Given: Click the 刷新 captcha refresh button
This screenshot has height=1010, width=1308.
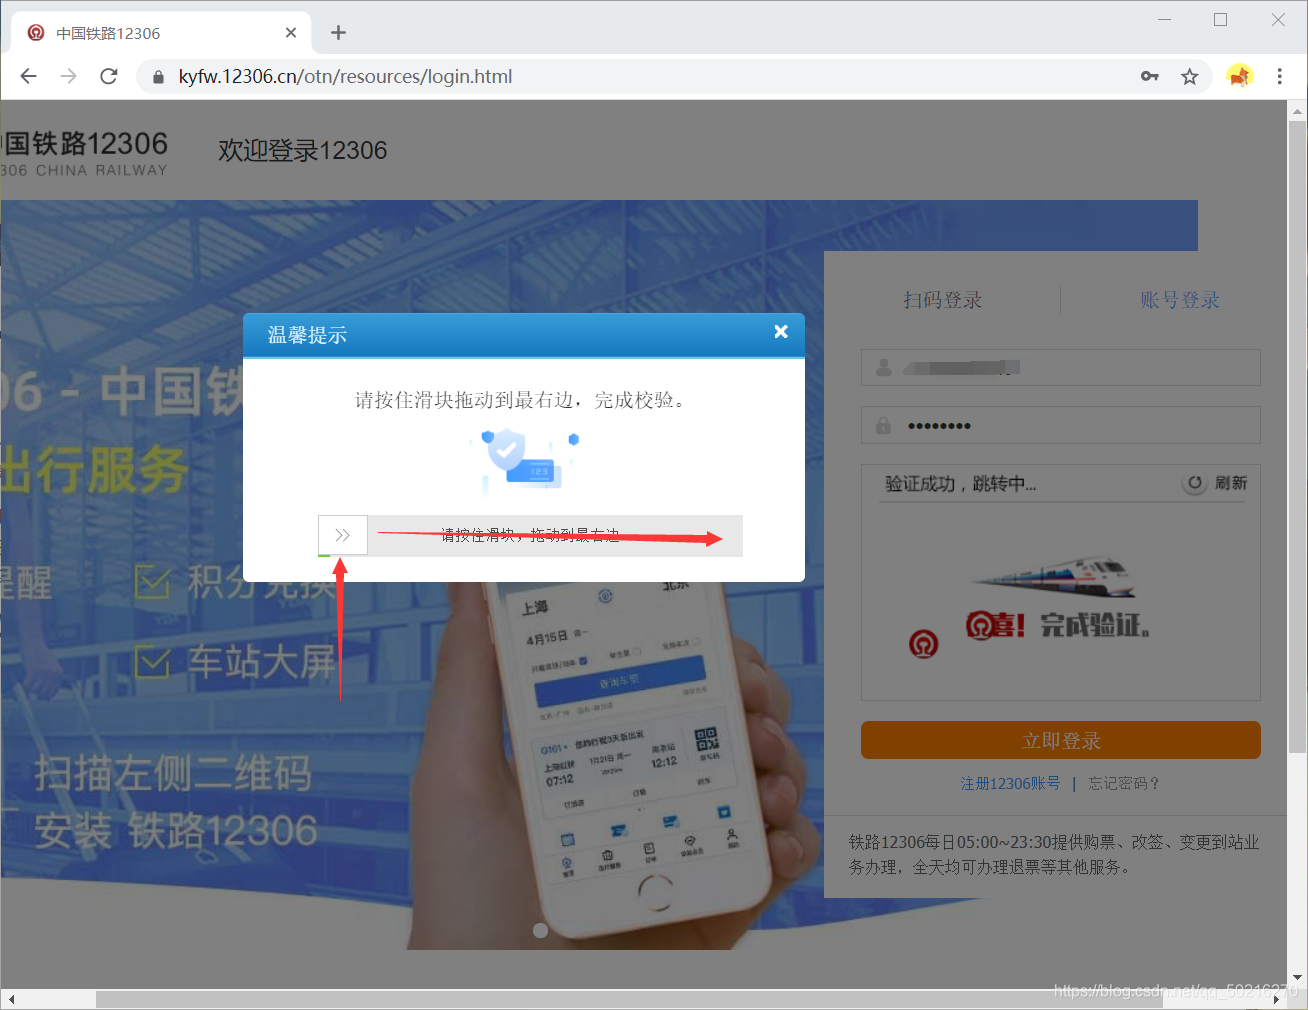Looking at the screenshot, I should [1216, 483].
